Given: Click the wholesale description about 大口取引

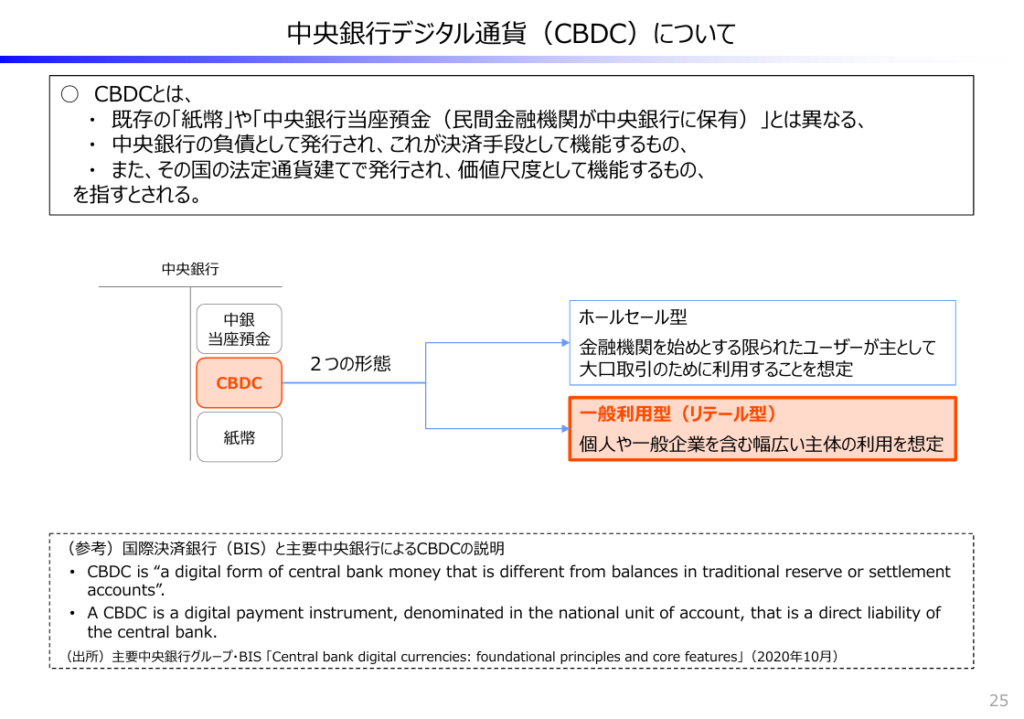Looking at the screenshot, I should click(757, 358).
